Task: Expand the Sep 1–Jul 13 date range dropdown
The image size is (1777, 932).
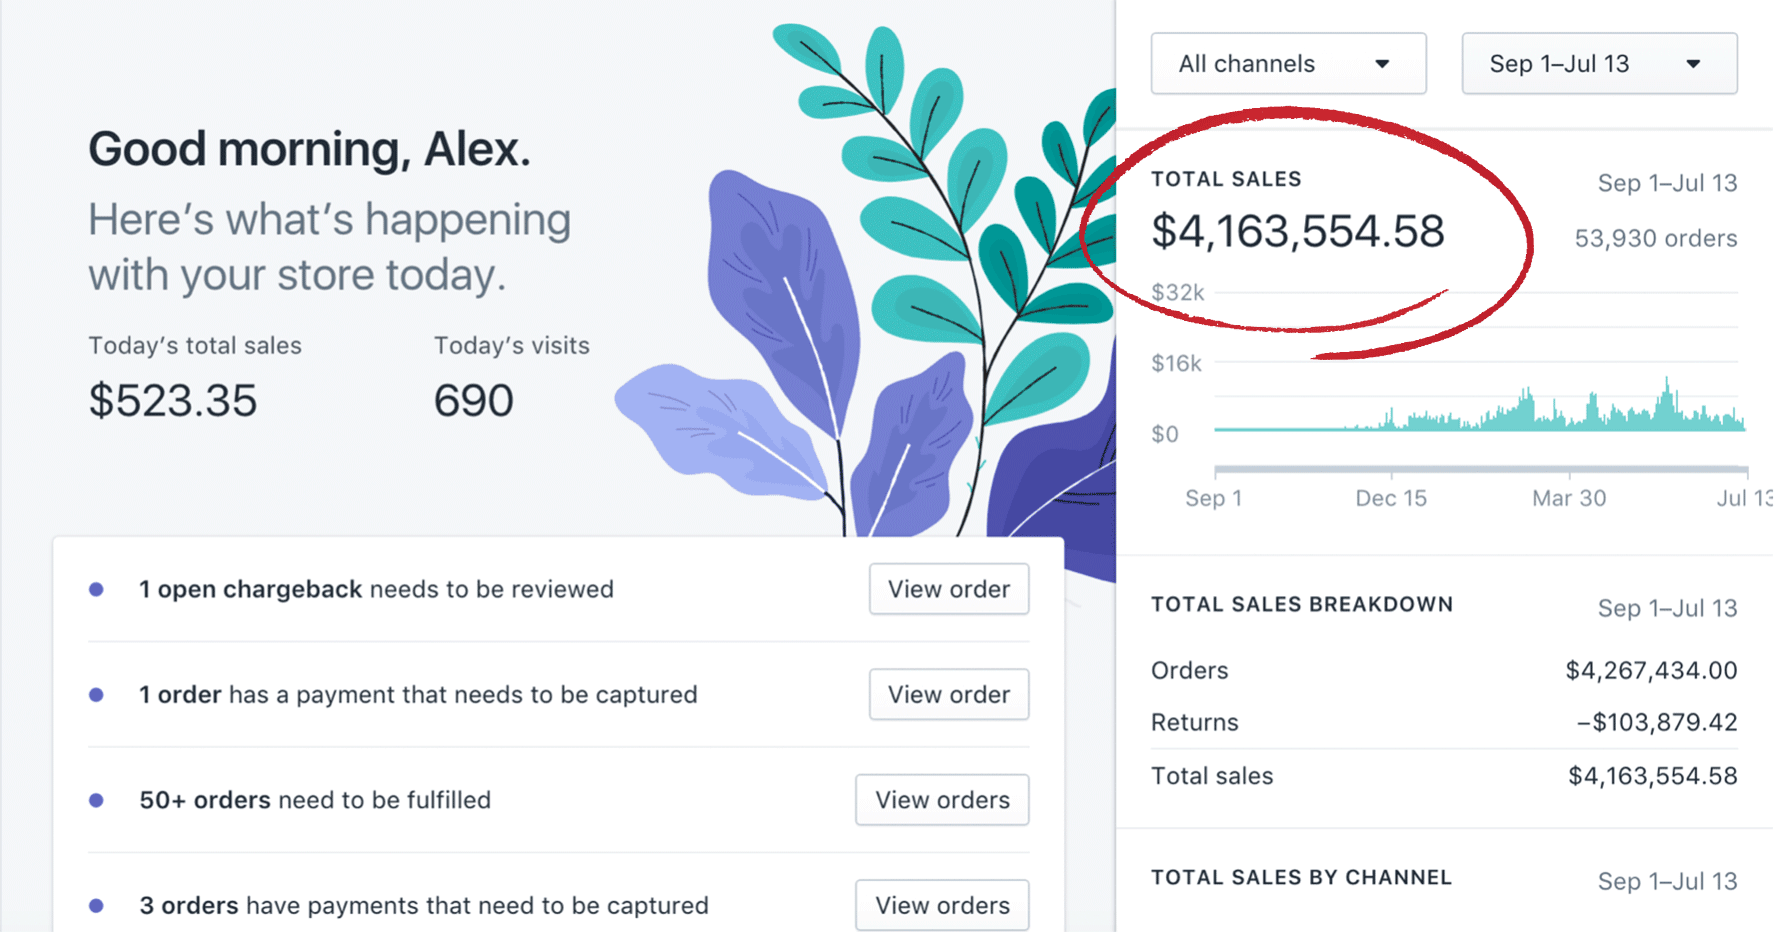Action: tap(1598, 64)
